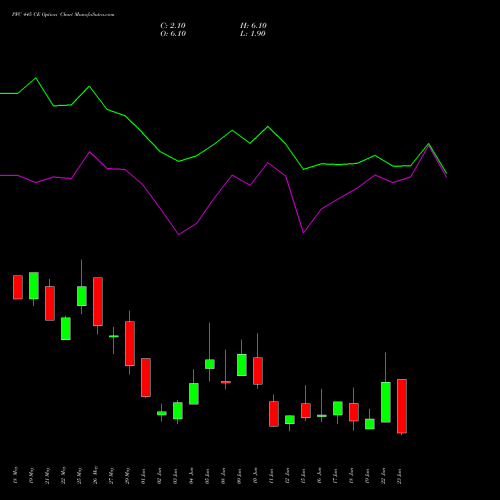This screenshot has height=500, width=500.
Task: Click the red candle for 29 May
Action: tap(130, 343)
